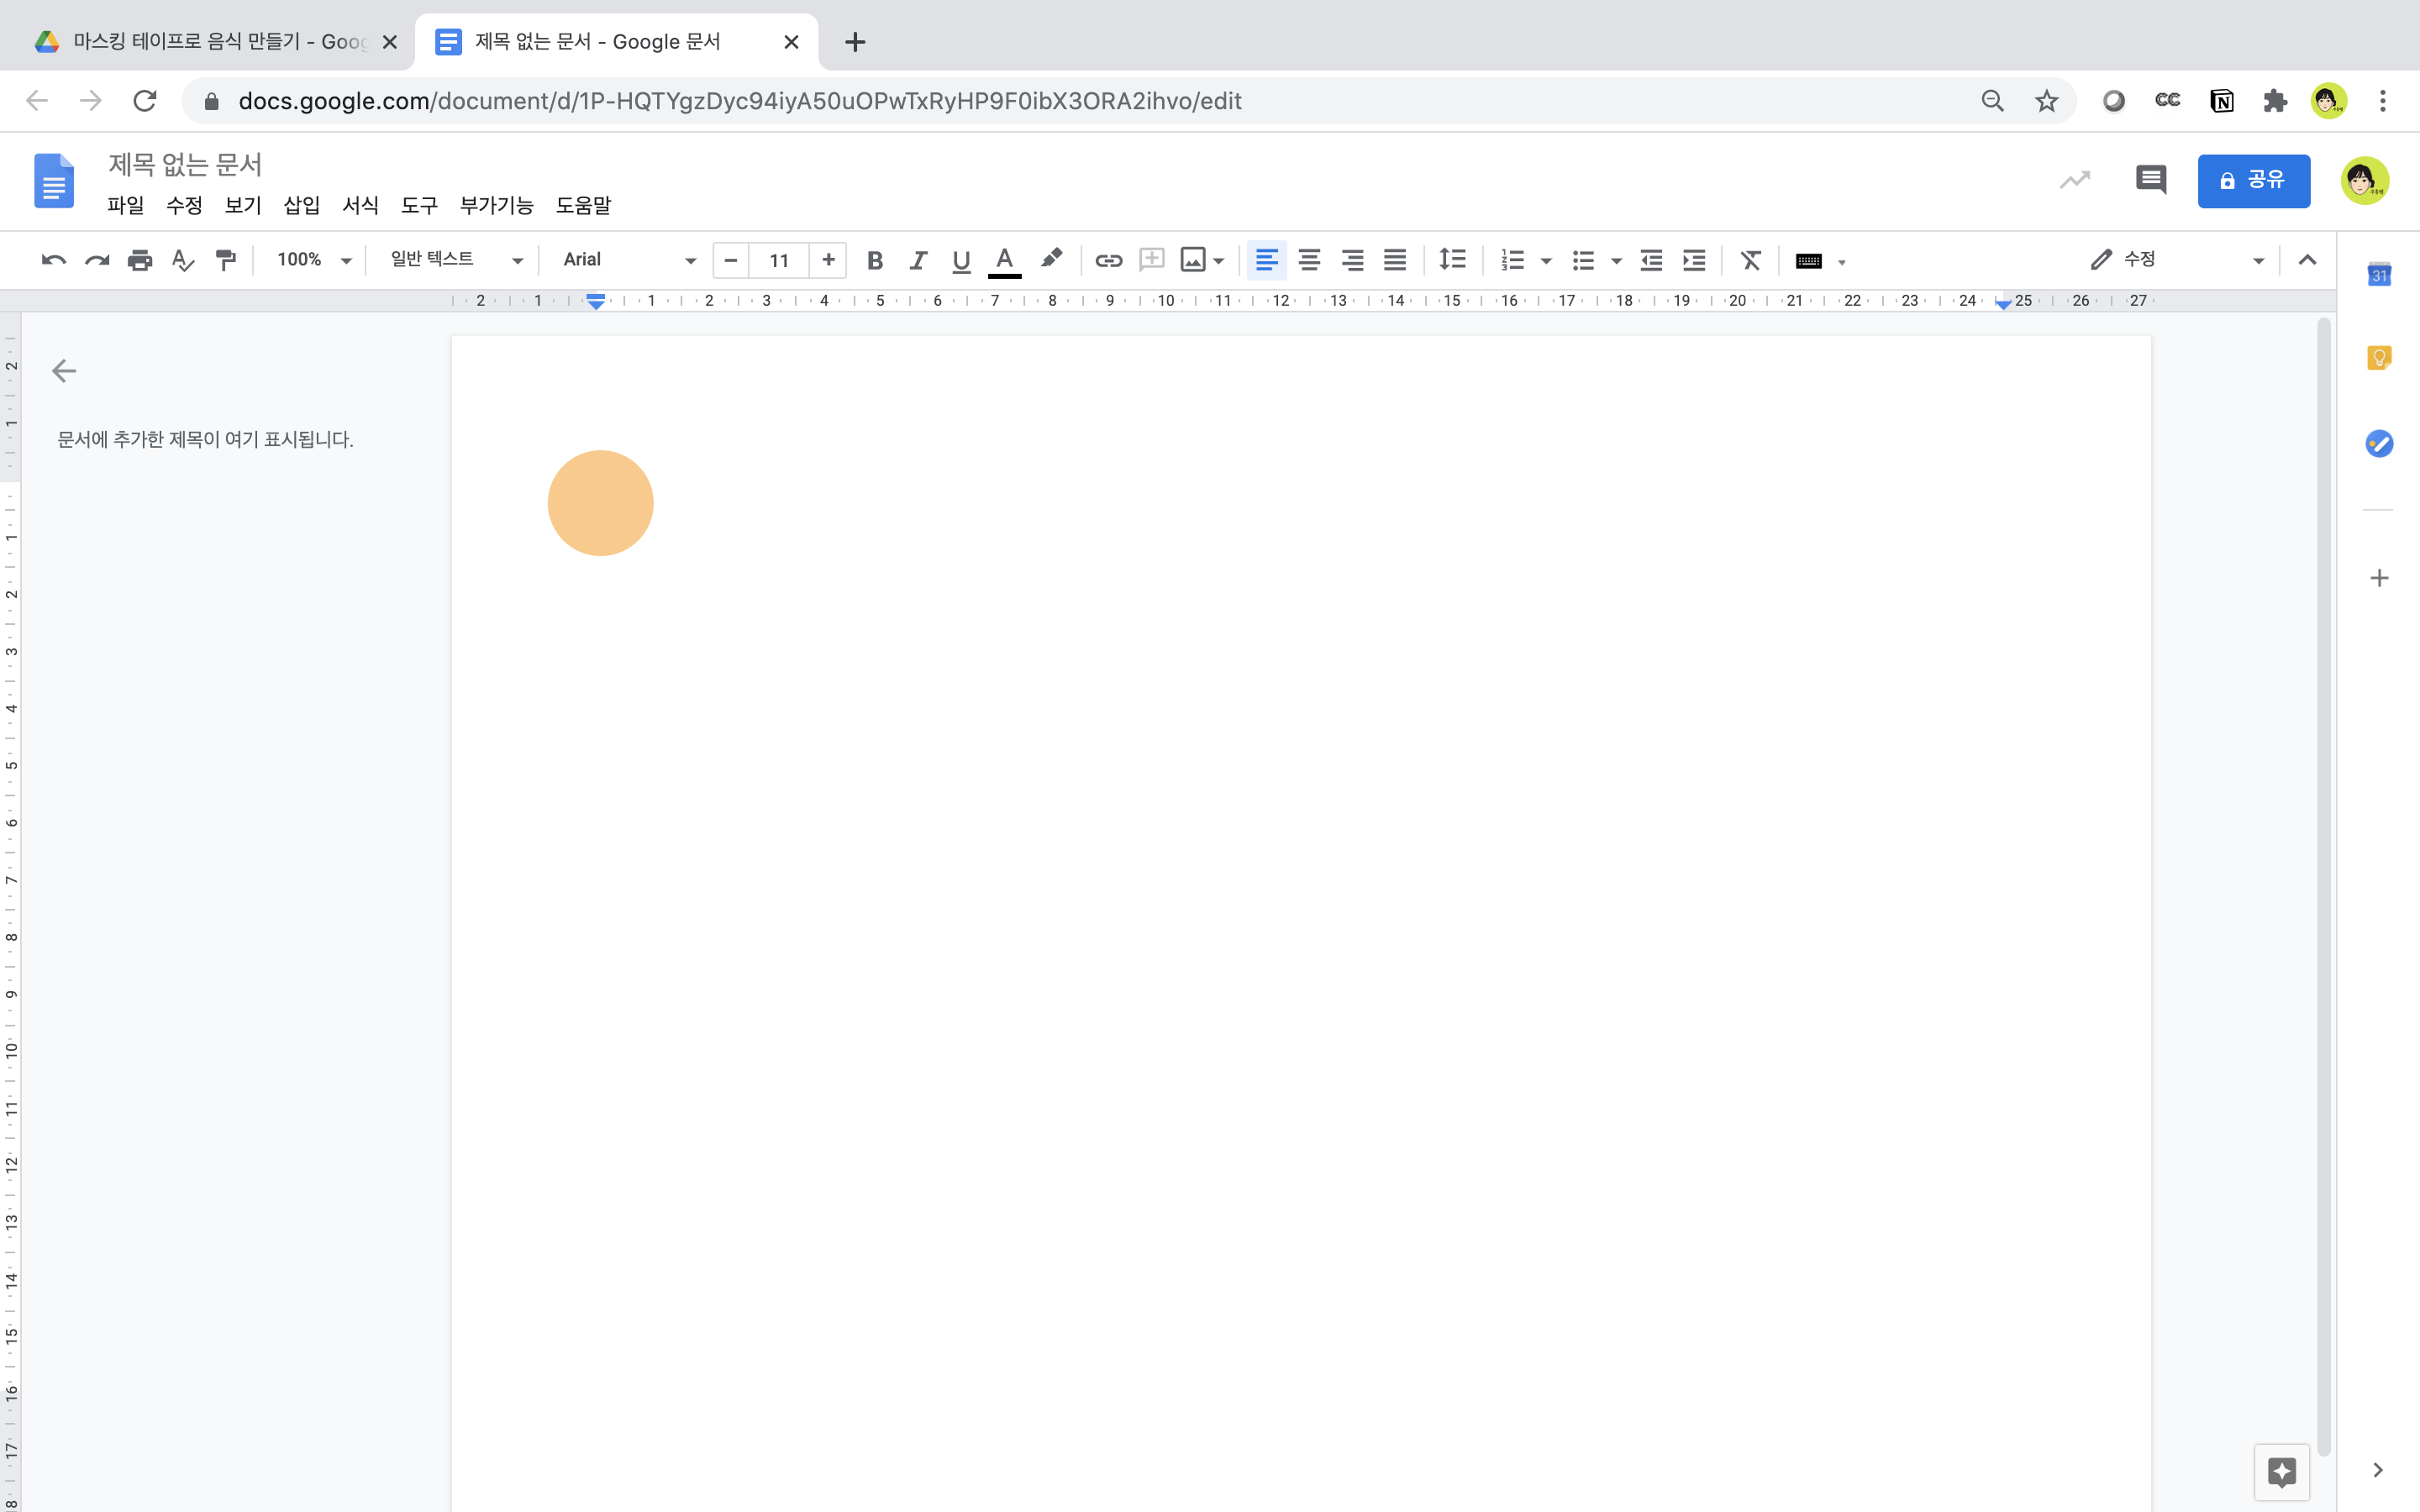This screenshot has width=2420, height=1512.
Task: Open the 삽입 menu
Action: coord(301,205)
